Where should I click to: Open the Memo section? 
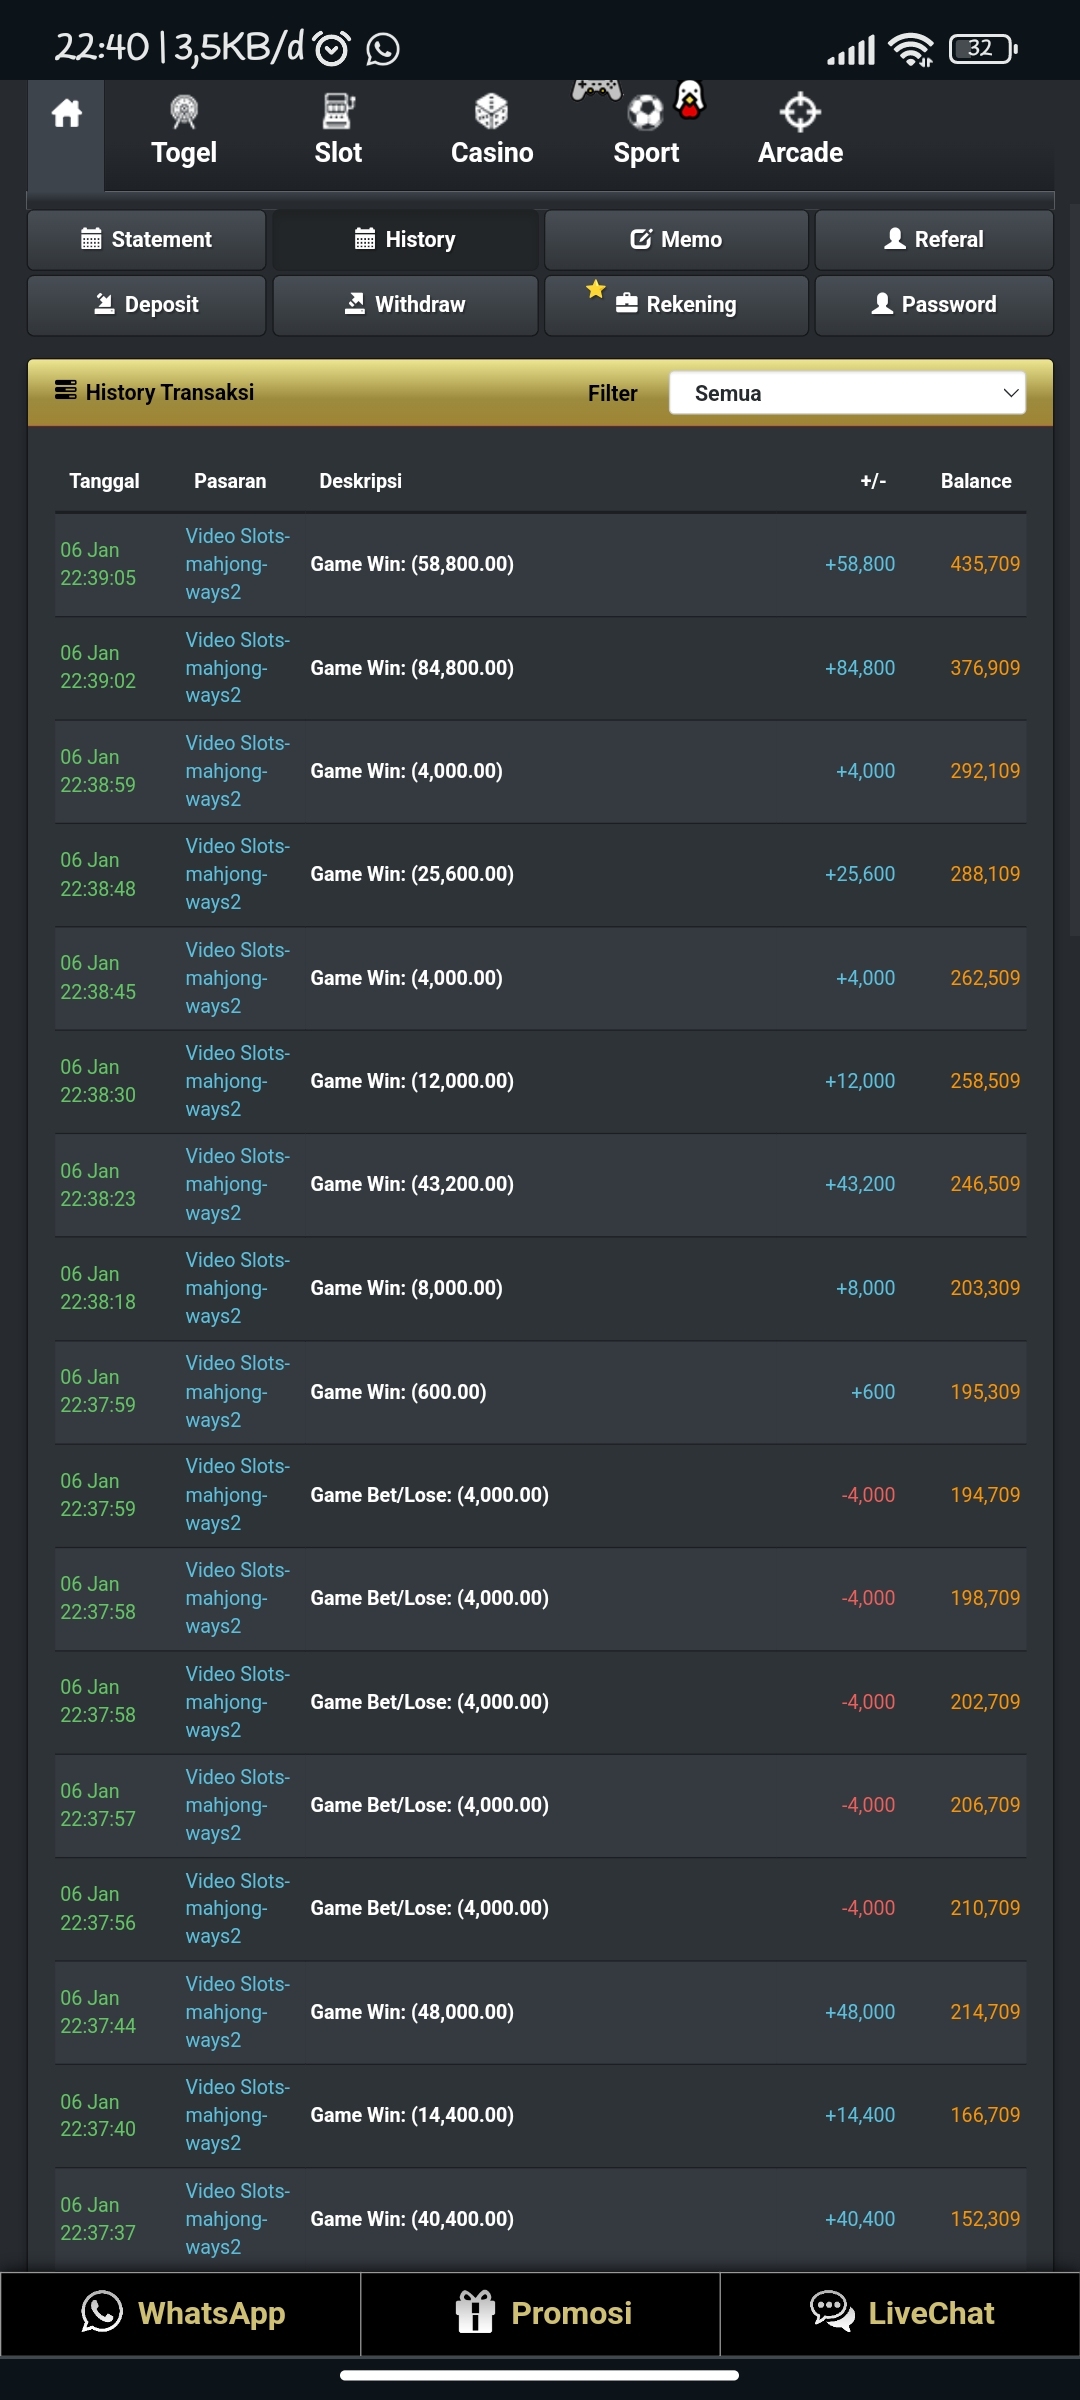point(676,240)
